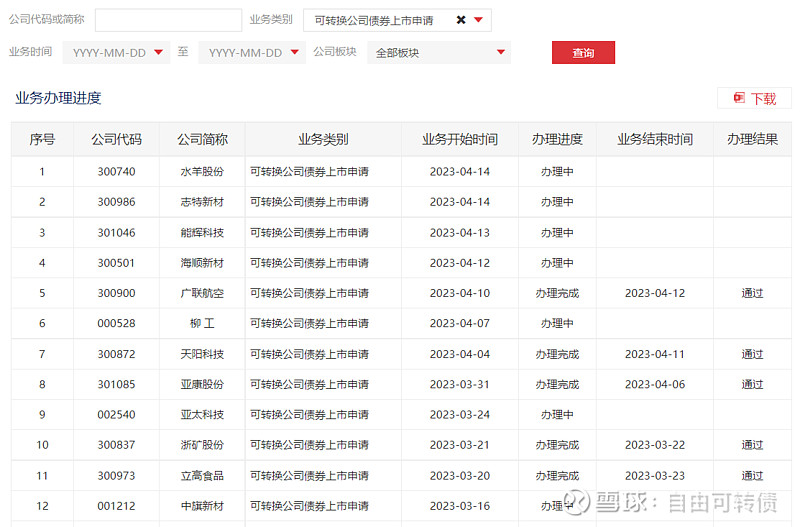Select company name 志特新材
This screenshot has width=800, height=527.
click(x=202, y=202)
